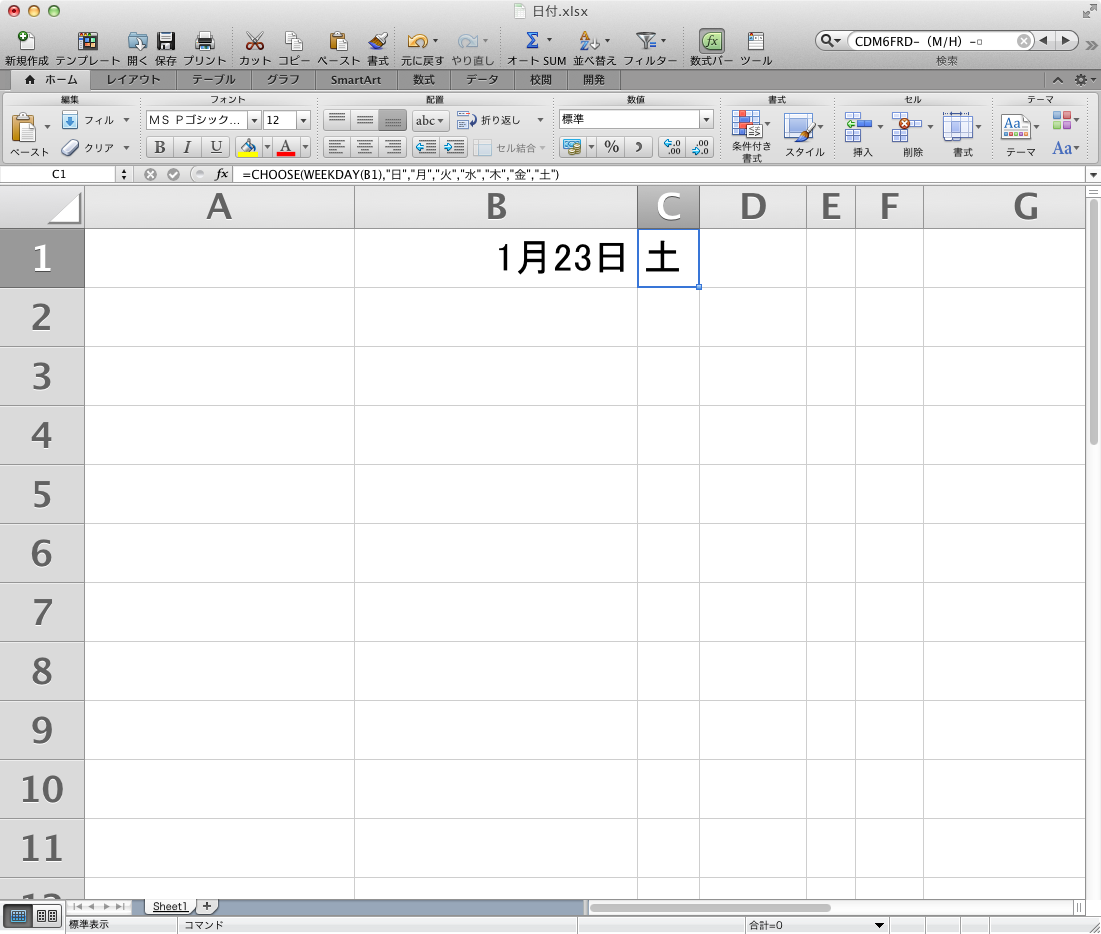Select cell B1 containing 1月23日
The width and height of the screenshot is (1101, 934).
point(495,258)
